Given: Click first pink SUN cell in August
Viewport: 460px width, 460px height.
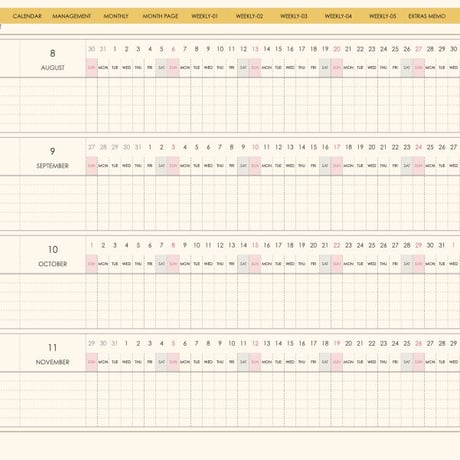Looking at the screenshot, I should pos(92,68).
